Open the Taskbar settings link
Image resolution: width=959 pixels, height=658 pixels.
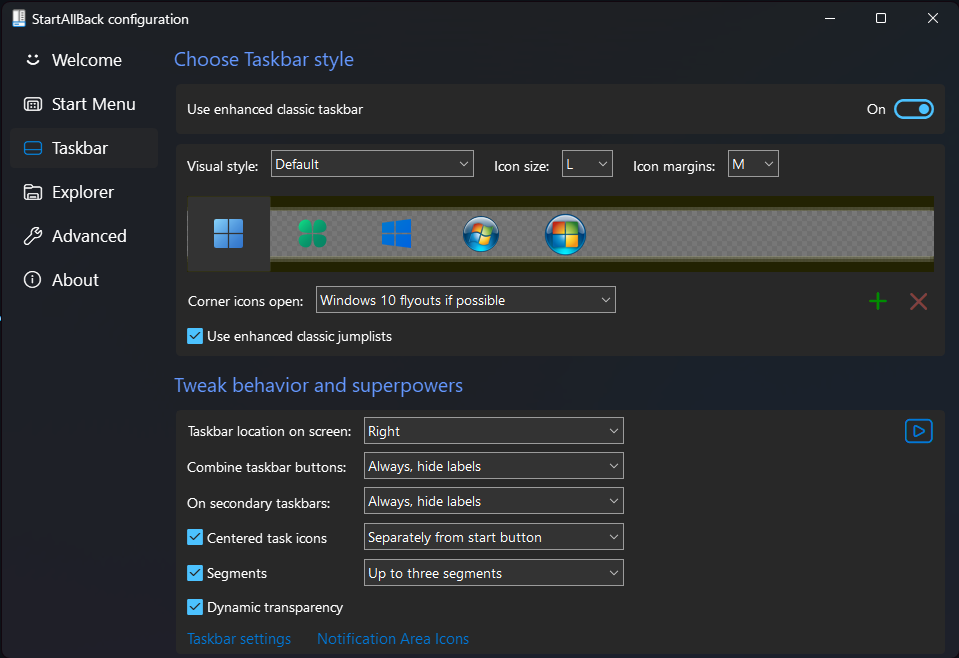pyautogui.click(x=238, y=638)
